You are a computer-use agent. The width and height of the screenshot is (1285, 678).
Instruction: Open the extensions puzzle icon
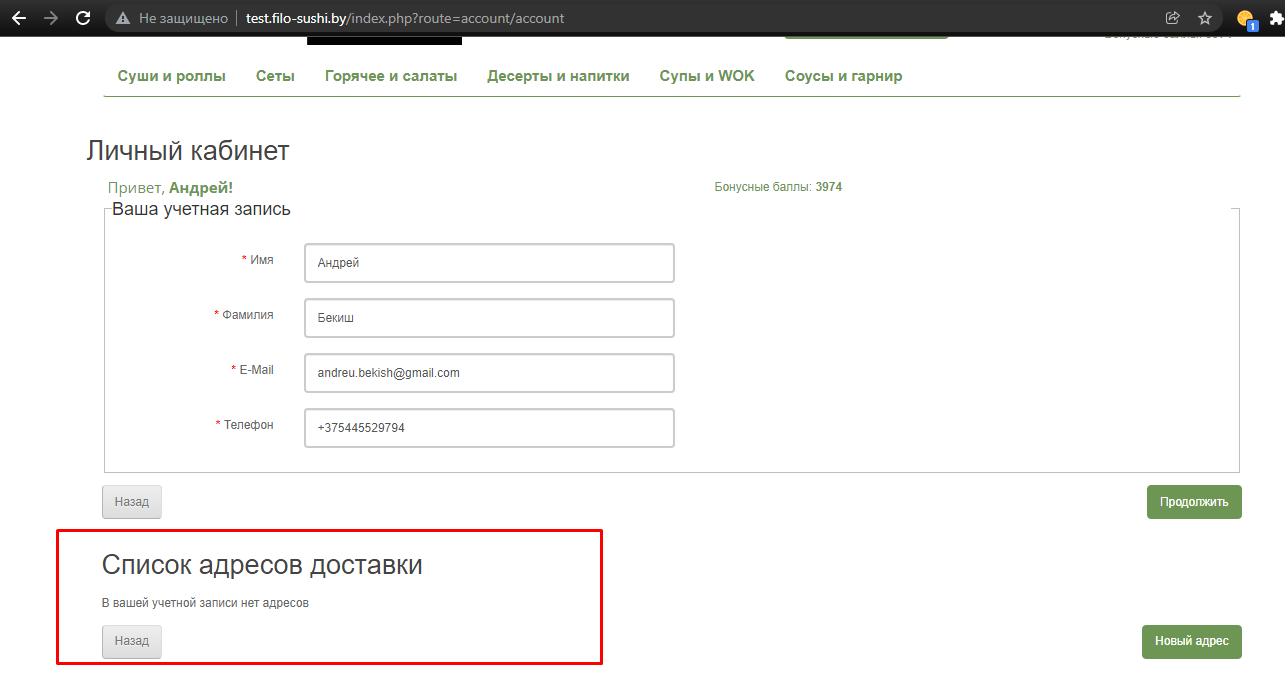click(1277, 18)
